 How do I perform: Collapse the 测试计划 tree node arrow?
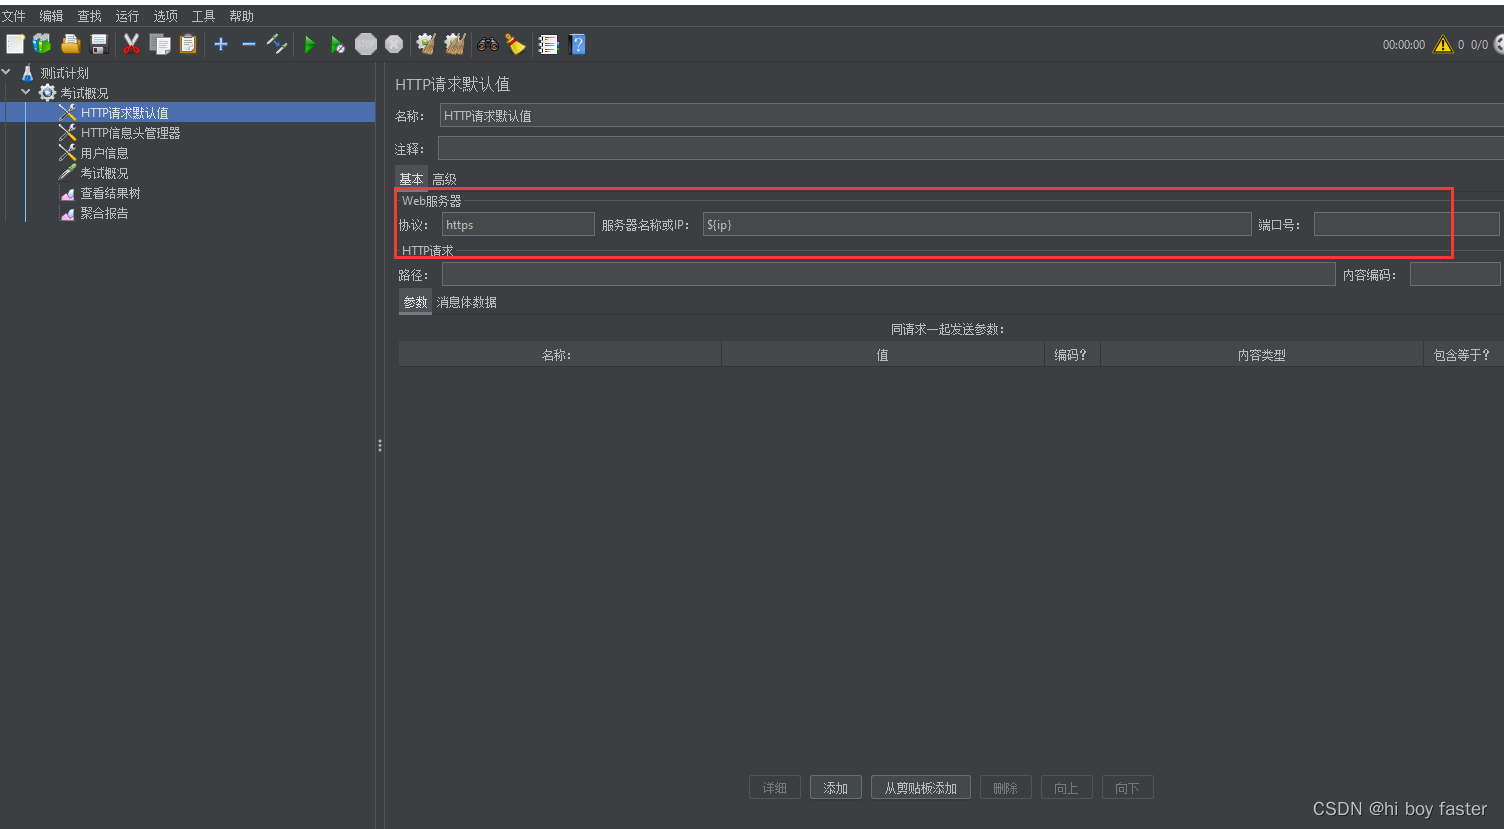(7, 72)
